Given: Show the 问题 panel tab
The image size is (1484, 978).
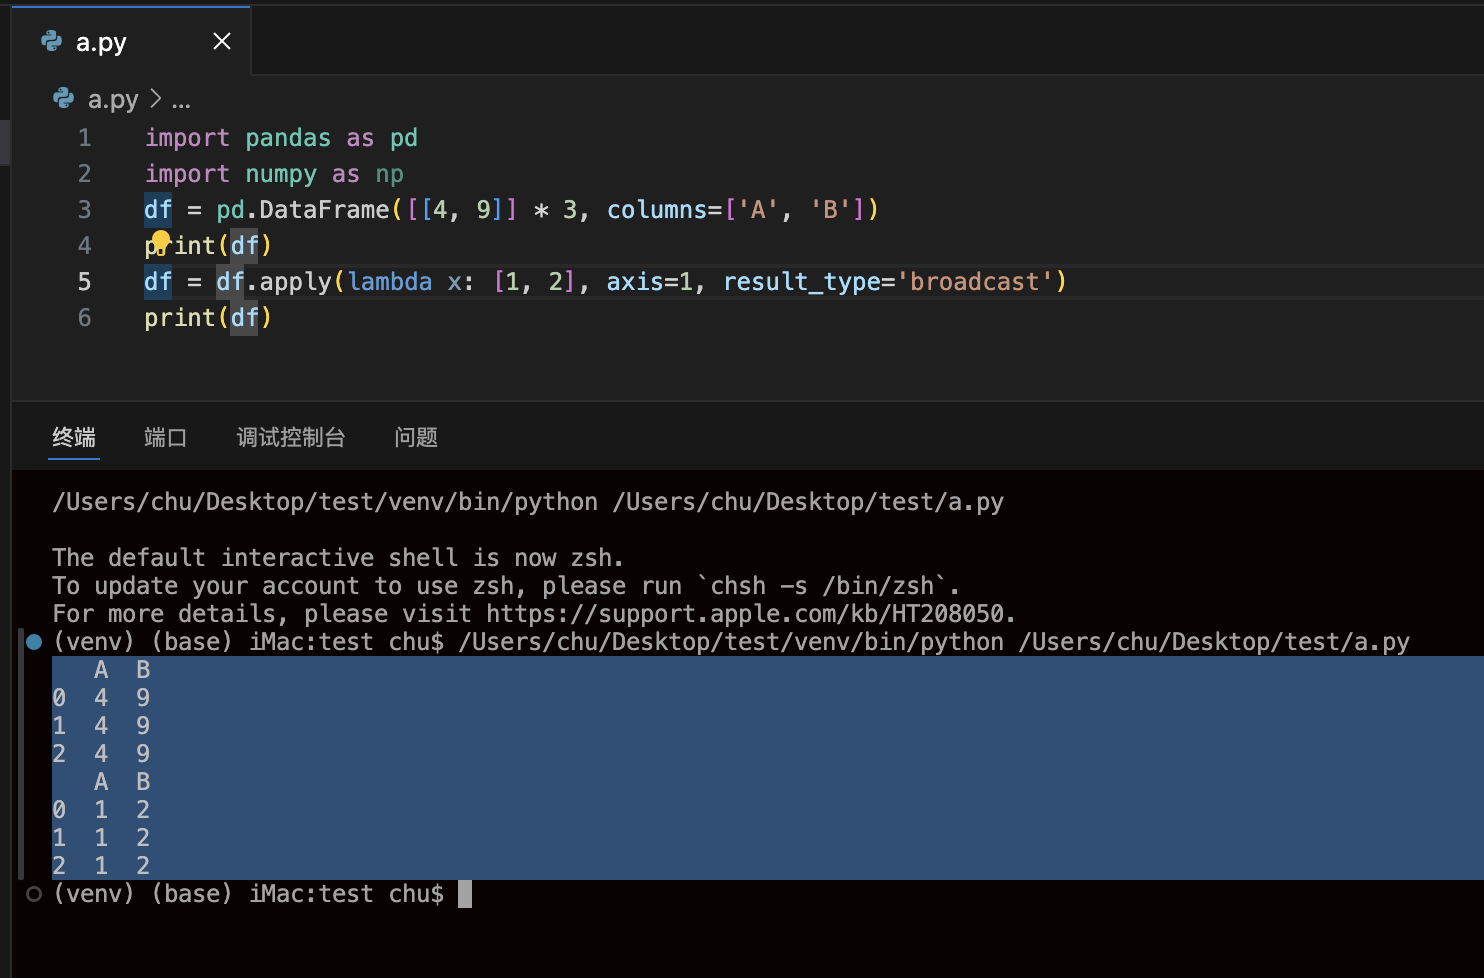Looking at the screenshot, I should click(416, 437).
